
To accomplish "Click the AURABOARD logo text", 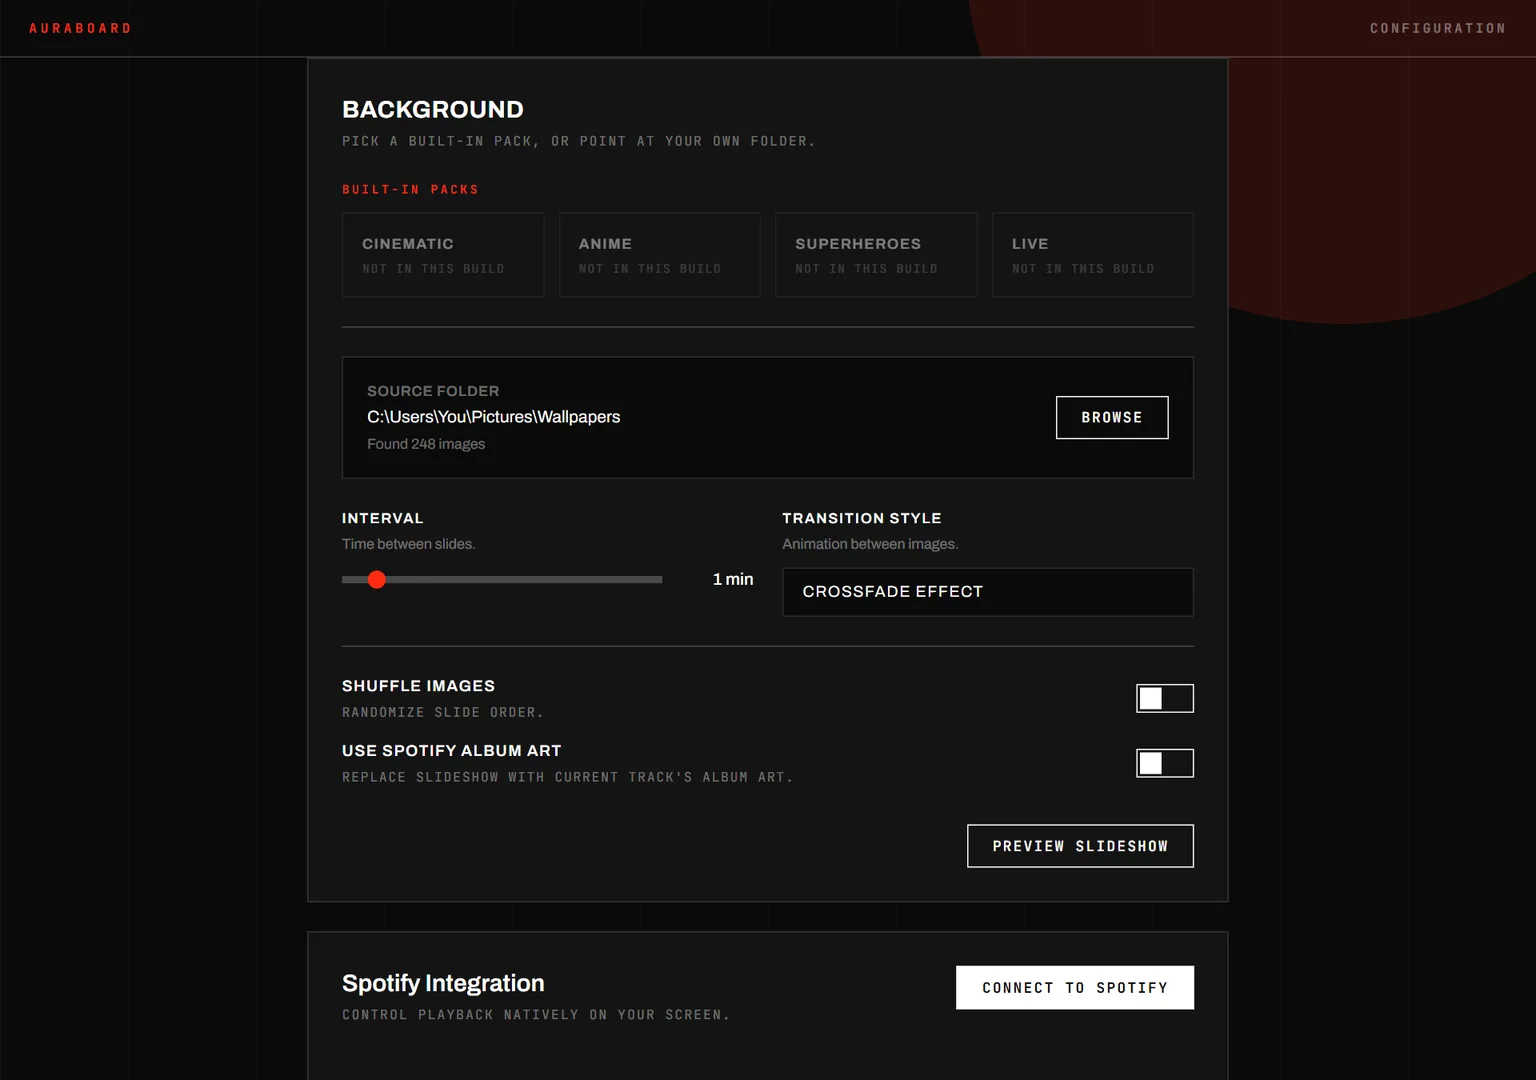I will 80,28.
